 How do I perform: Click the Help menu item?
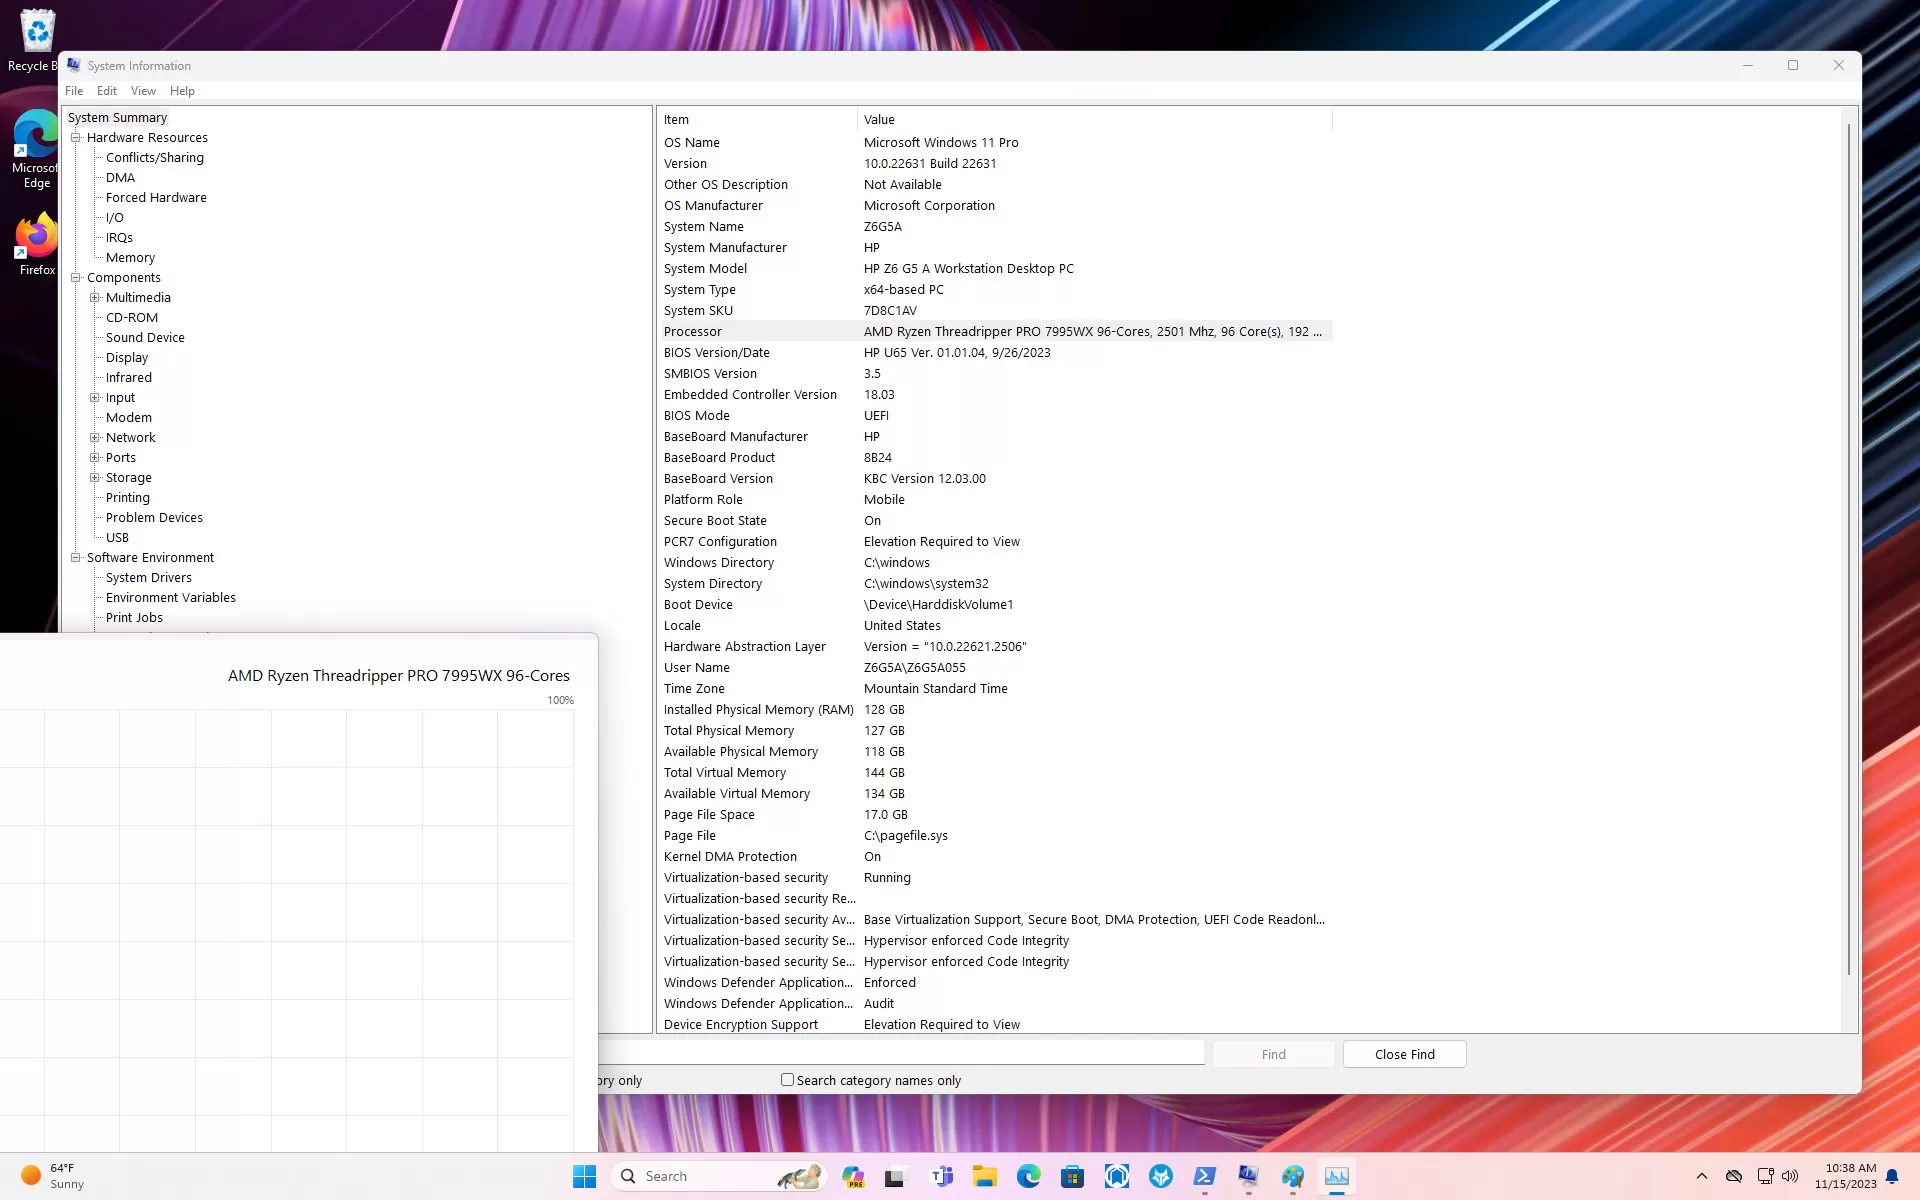click(182, 90)
